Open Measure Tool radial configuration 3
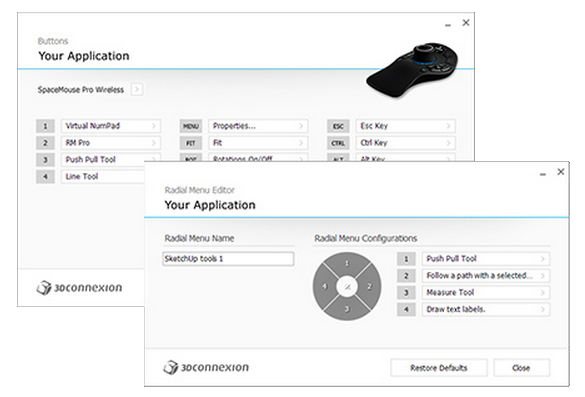 coord(486,293)
